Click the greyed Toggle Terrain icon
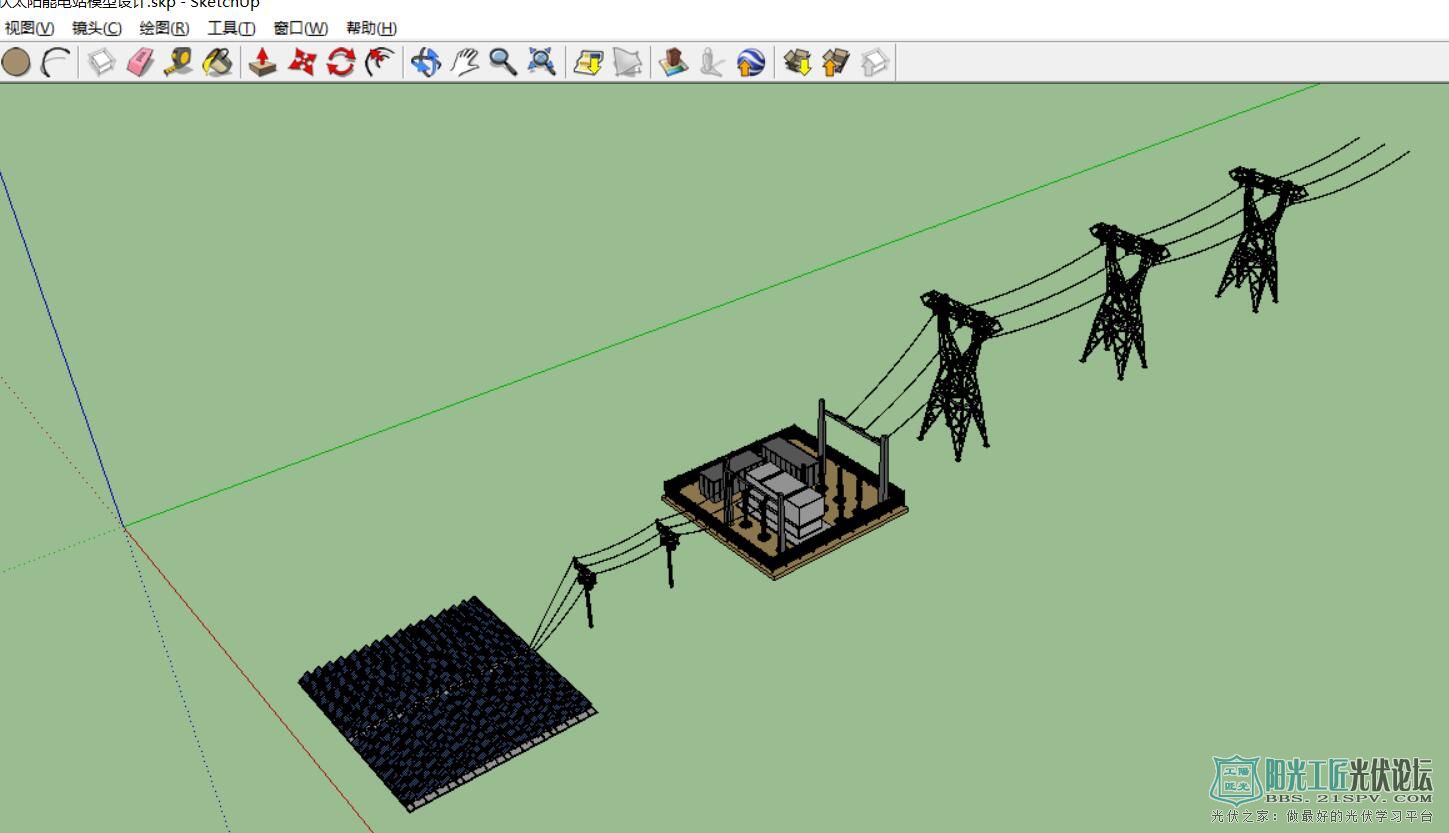The image size is (1449, 833). click(x=627, y=62)
